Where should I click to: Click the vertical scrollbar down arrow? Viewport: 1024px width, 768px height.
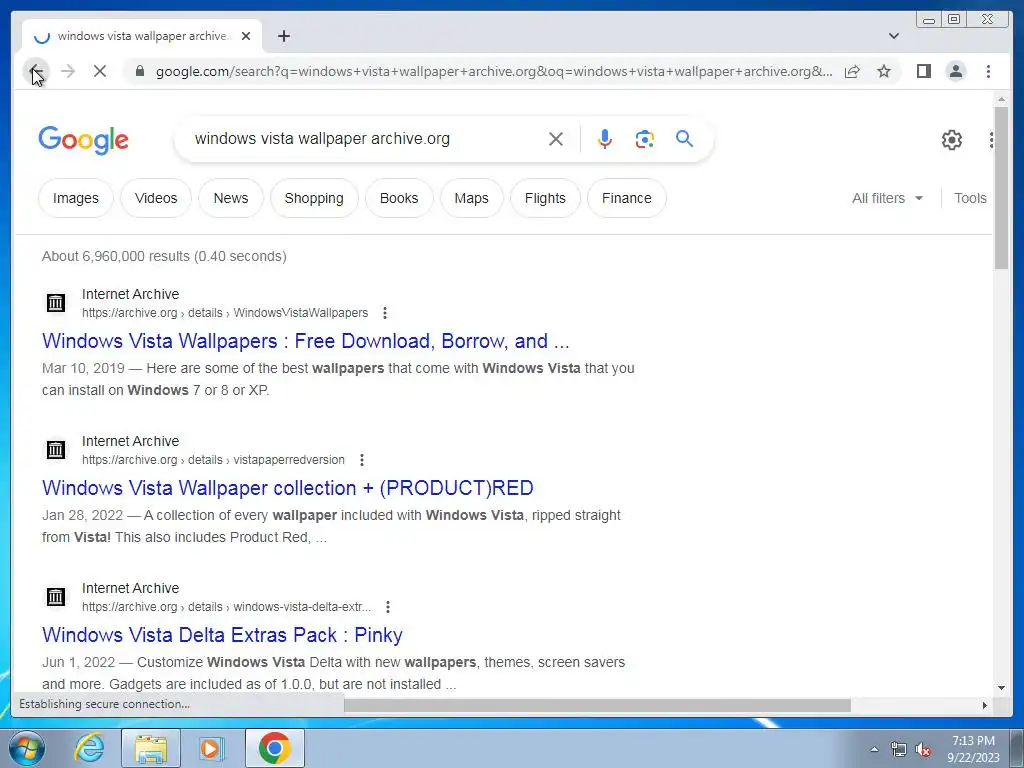click(x=1001, y=687)
